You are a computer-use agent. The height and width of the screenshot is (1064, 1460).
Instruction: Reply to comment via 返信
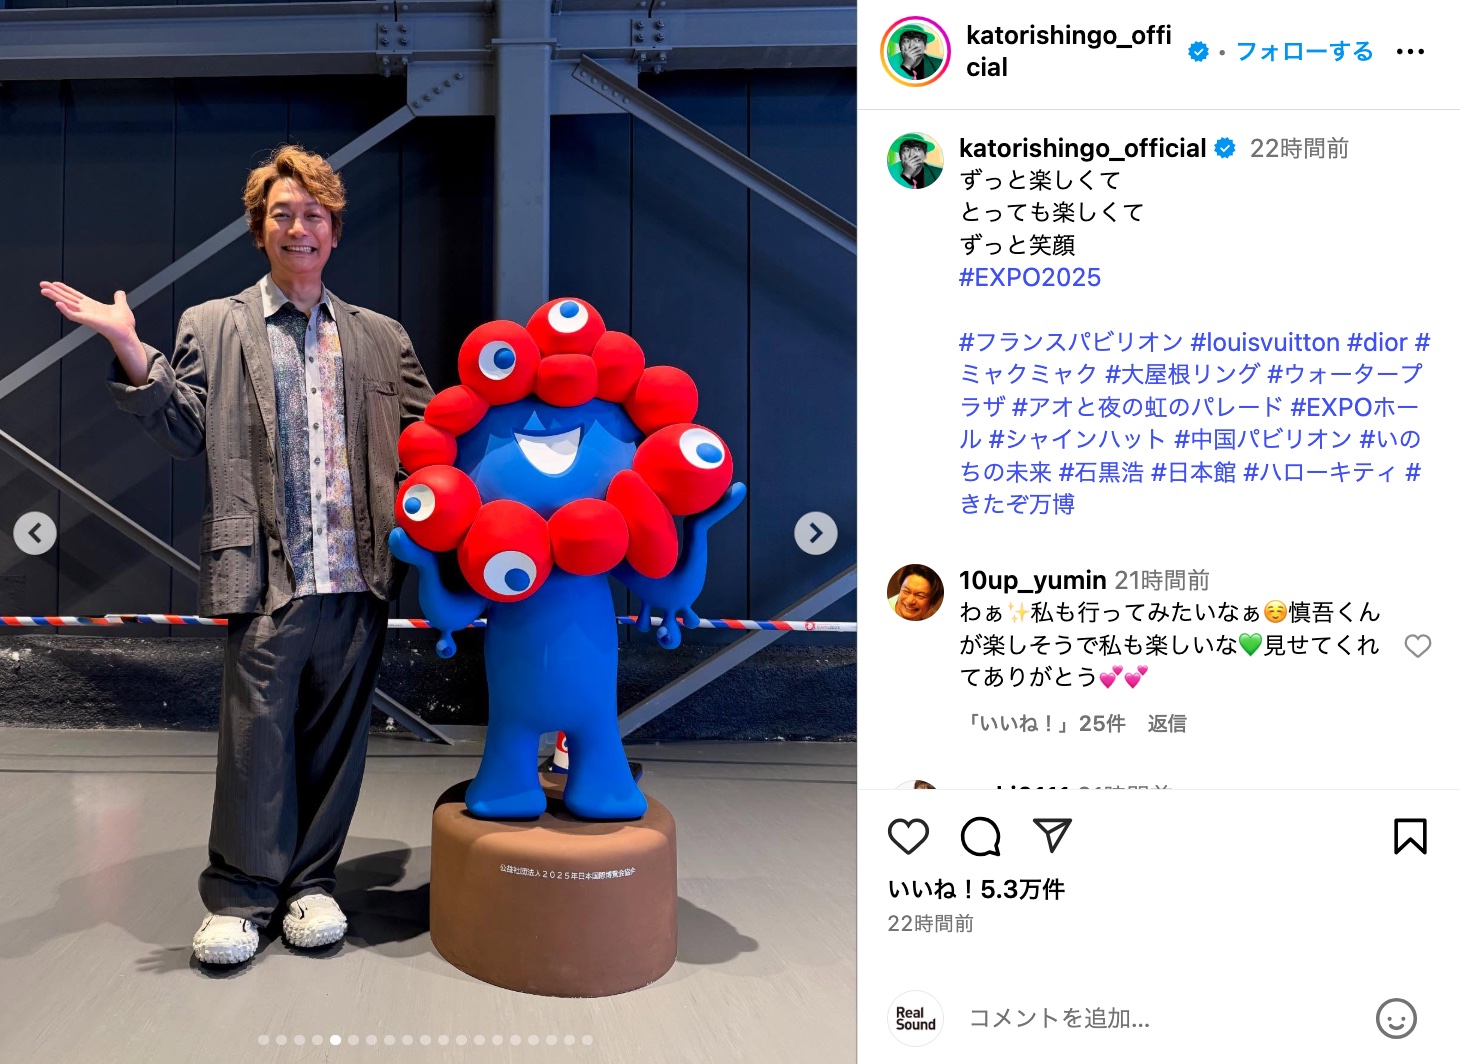(1166, 723)
